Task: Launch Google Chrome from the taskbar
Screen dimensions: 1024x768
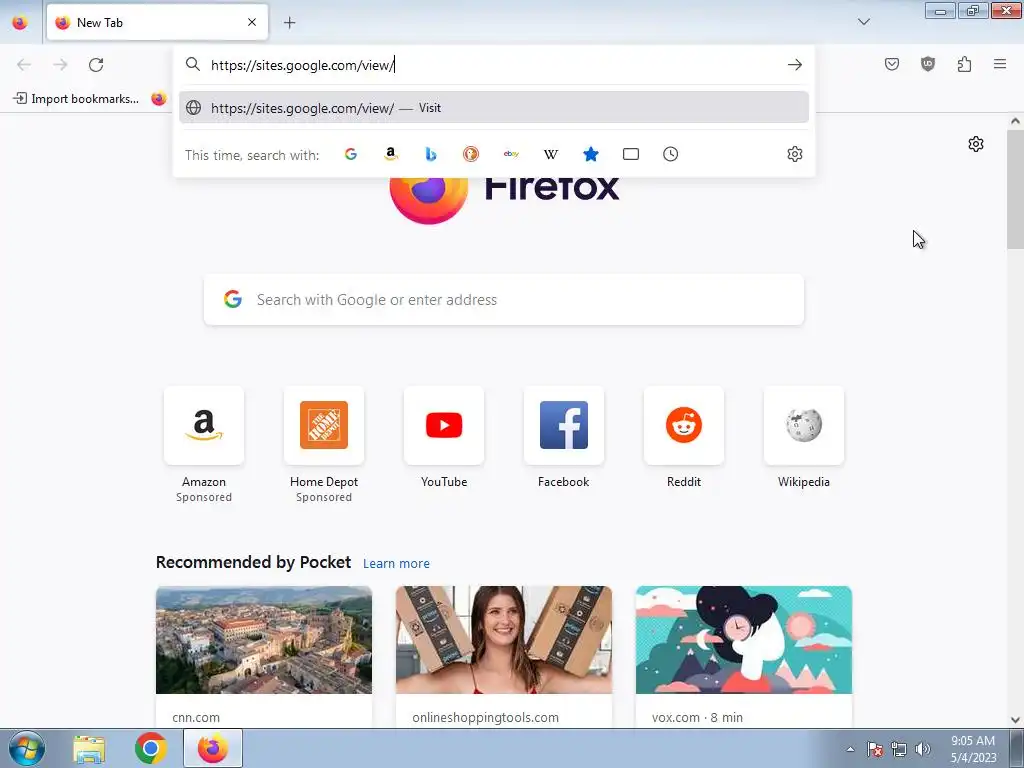Action: point(150,748)
